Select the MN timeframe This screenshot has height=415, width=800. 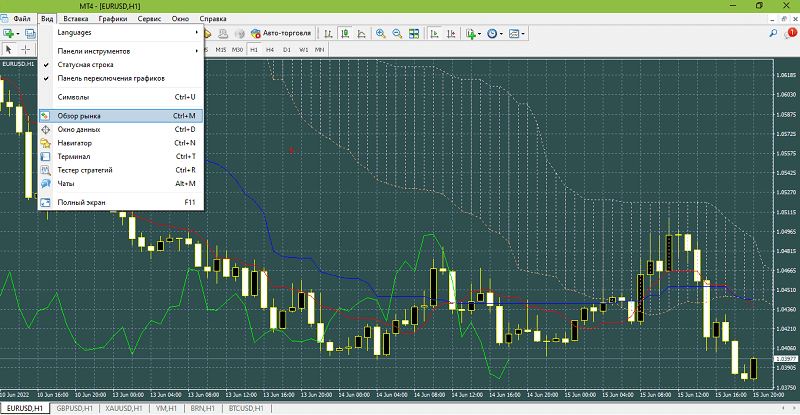click(319, 50)
